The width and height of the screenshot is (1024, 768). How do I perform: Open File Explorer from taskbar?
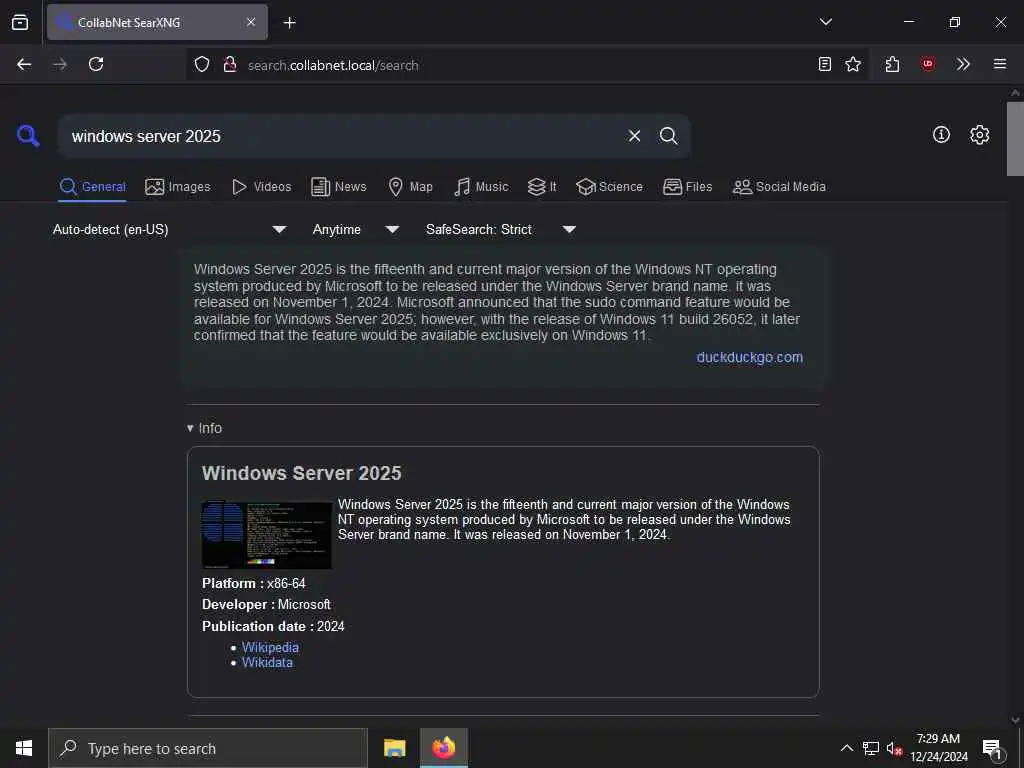(394, 748)
